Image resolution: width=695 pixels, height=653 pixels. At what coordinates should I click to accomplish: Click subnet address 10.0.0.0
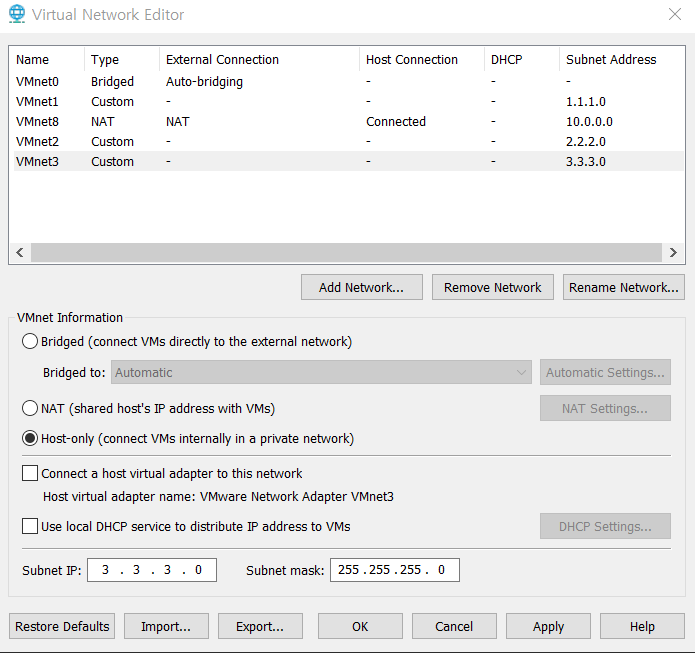589,121
